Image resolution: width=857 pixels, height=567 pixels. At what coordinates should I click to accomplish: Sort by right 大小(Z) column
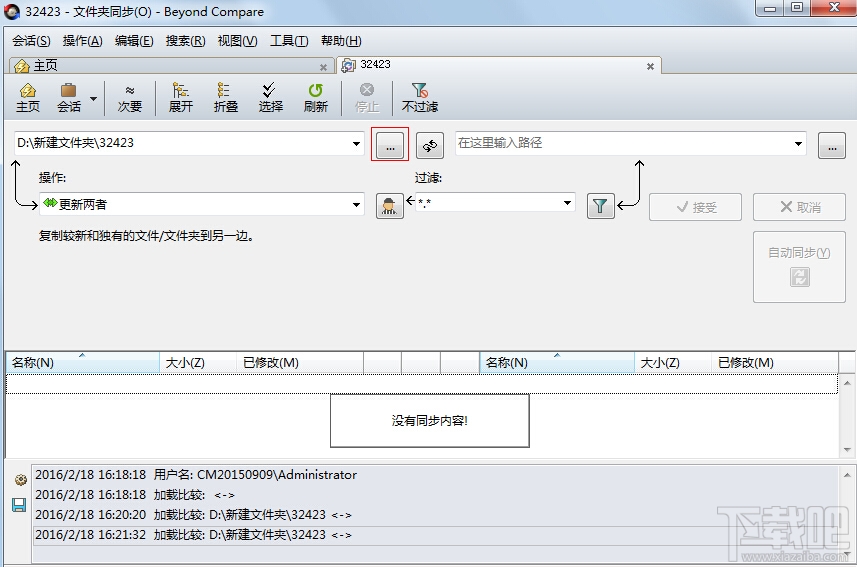coord(673,363)
